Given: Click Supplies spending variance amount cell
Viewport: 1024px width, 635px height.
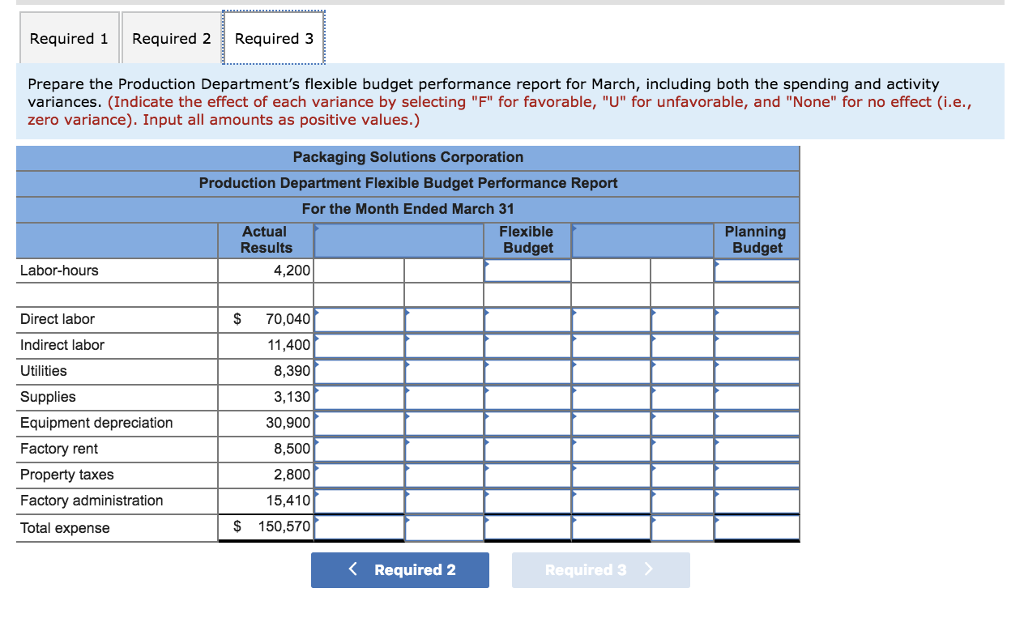Looking at the screenshot, I should pos(359,397).
